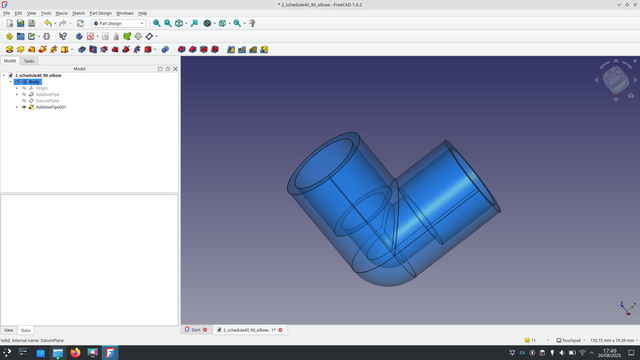640x360 pixels.
Task: Create a new Body icon
Action: pyautogui.click(x=79, y=36)
